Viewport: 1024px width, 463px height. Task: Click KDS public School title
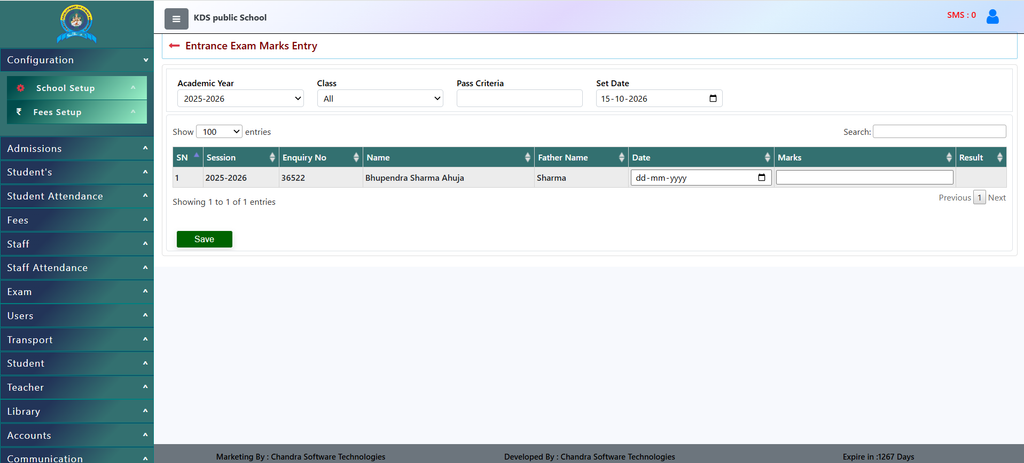230,18
